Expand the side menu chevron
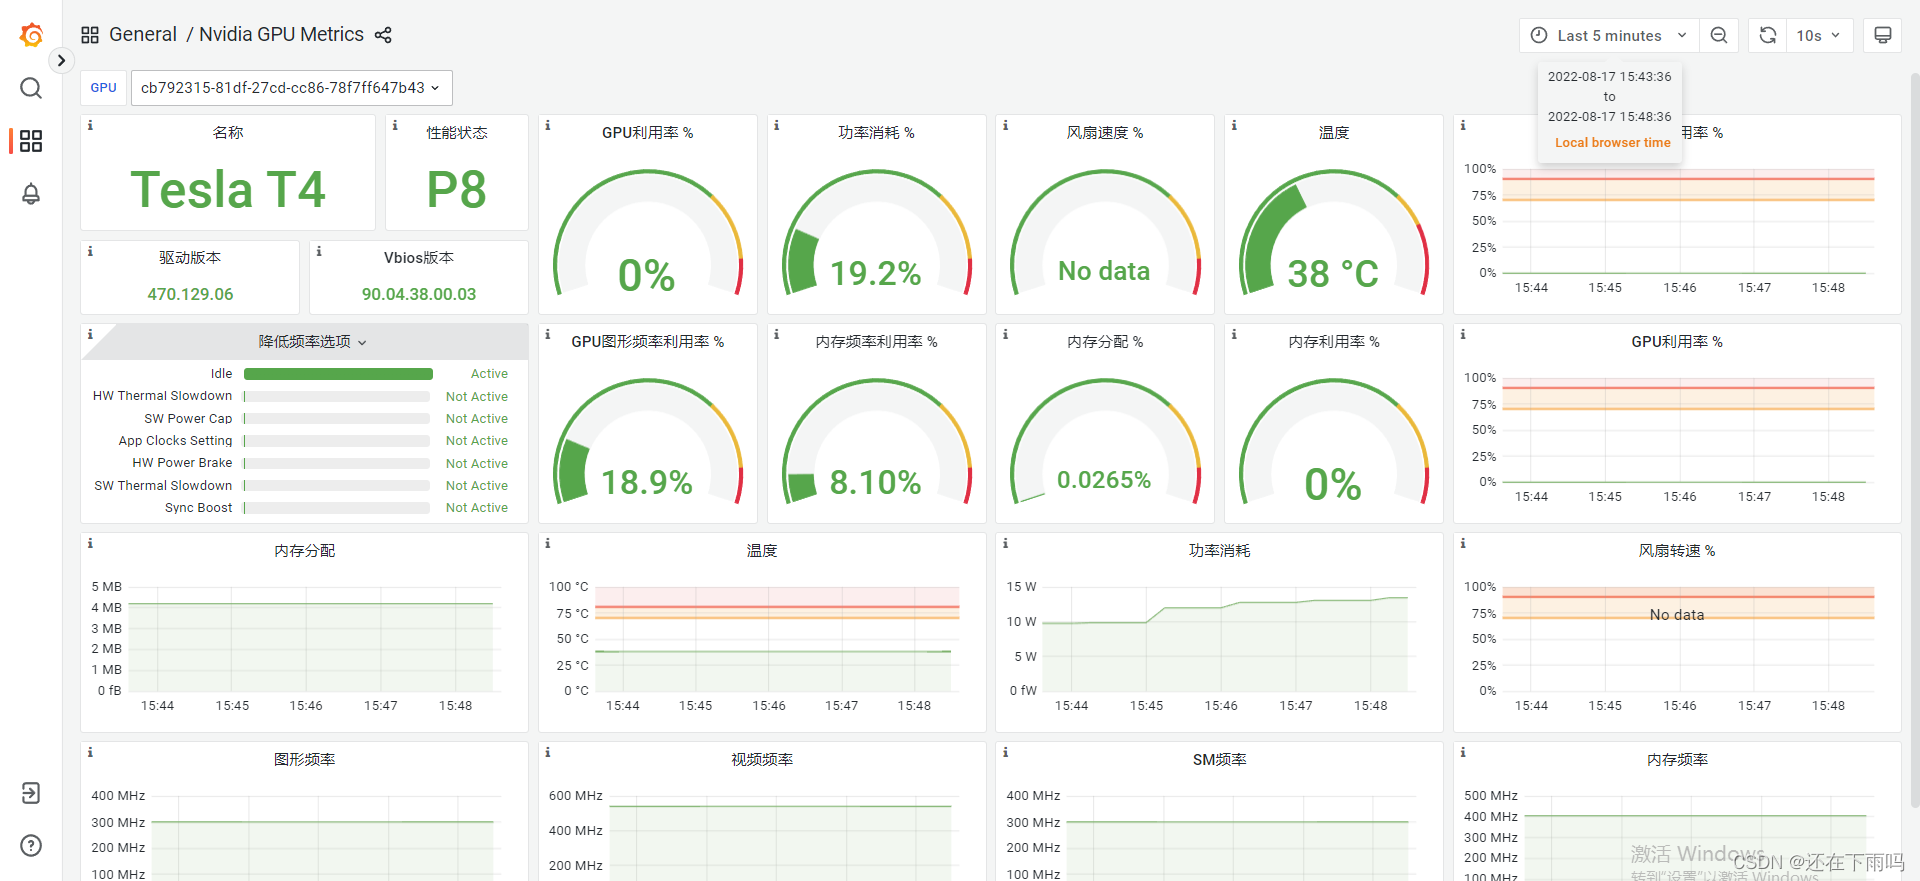Viewport: 1920px width, 881px height. click(61, 60)
